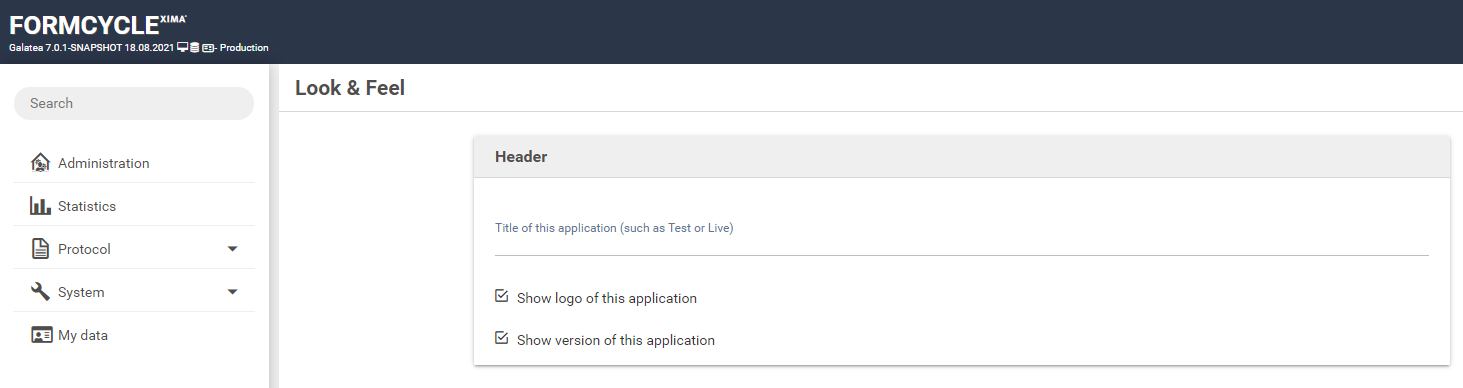Image resolution: width=1463 pixels, height=388 pixels.
Task: Click the My data ID card icon
Action: 41,335
